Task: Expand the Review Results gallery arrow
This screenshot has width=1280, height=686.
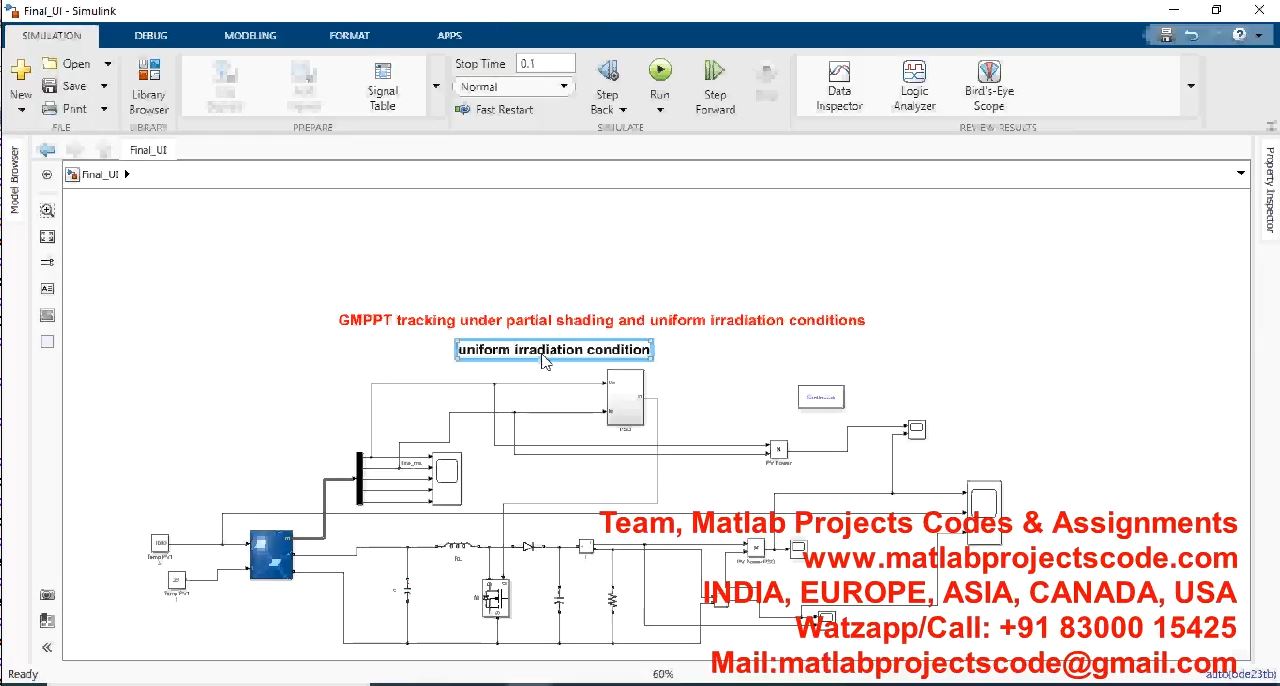Action: [1190, 86]
